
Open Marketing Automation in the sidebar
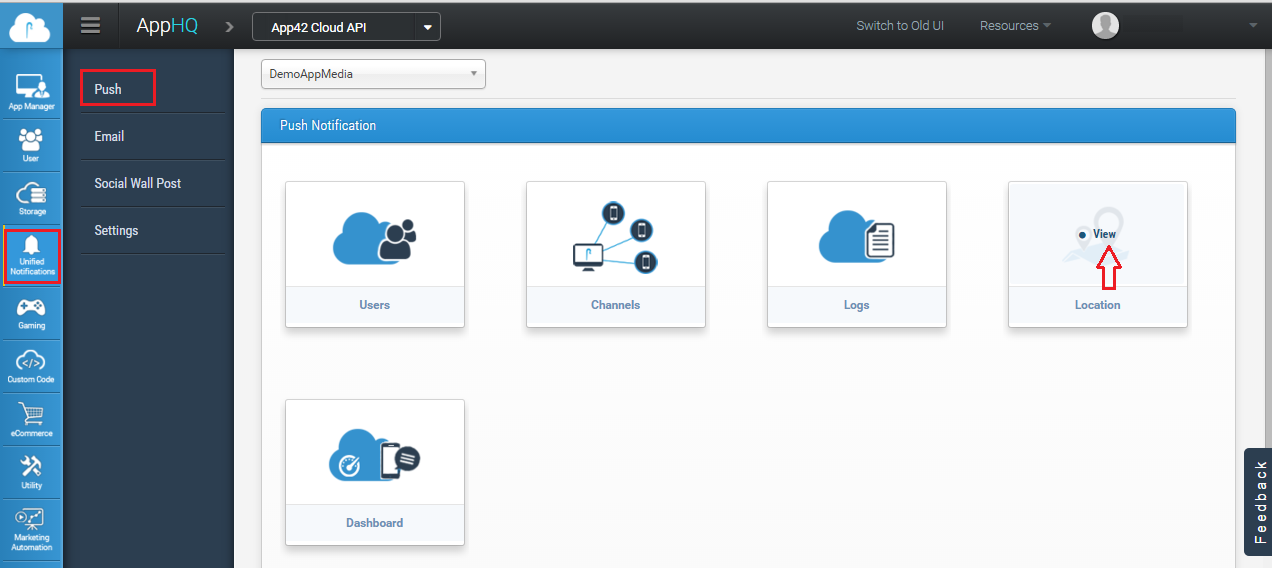31,528
